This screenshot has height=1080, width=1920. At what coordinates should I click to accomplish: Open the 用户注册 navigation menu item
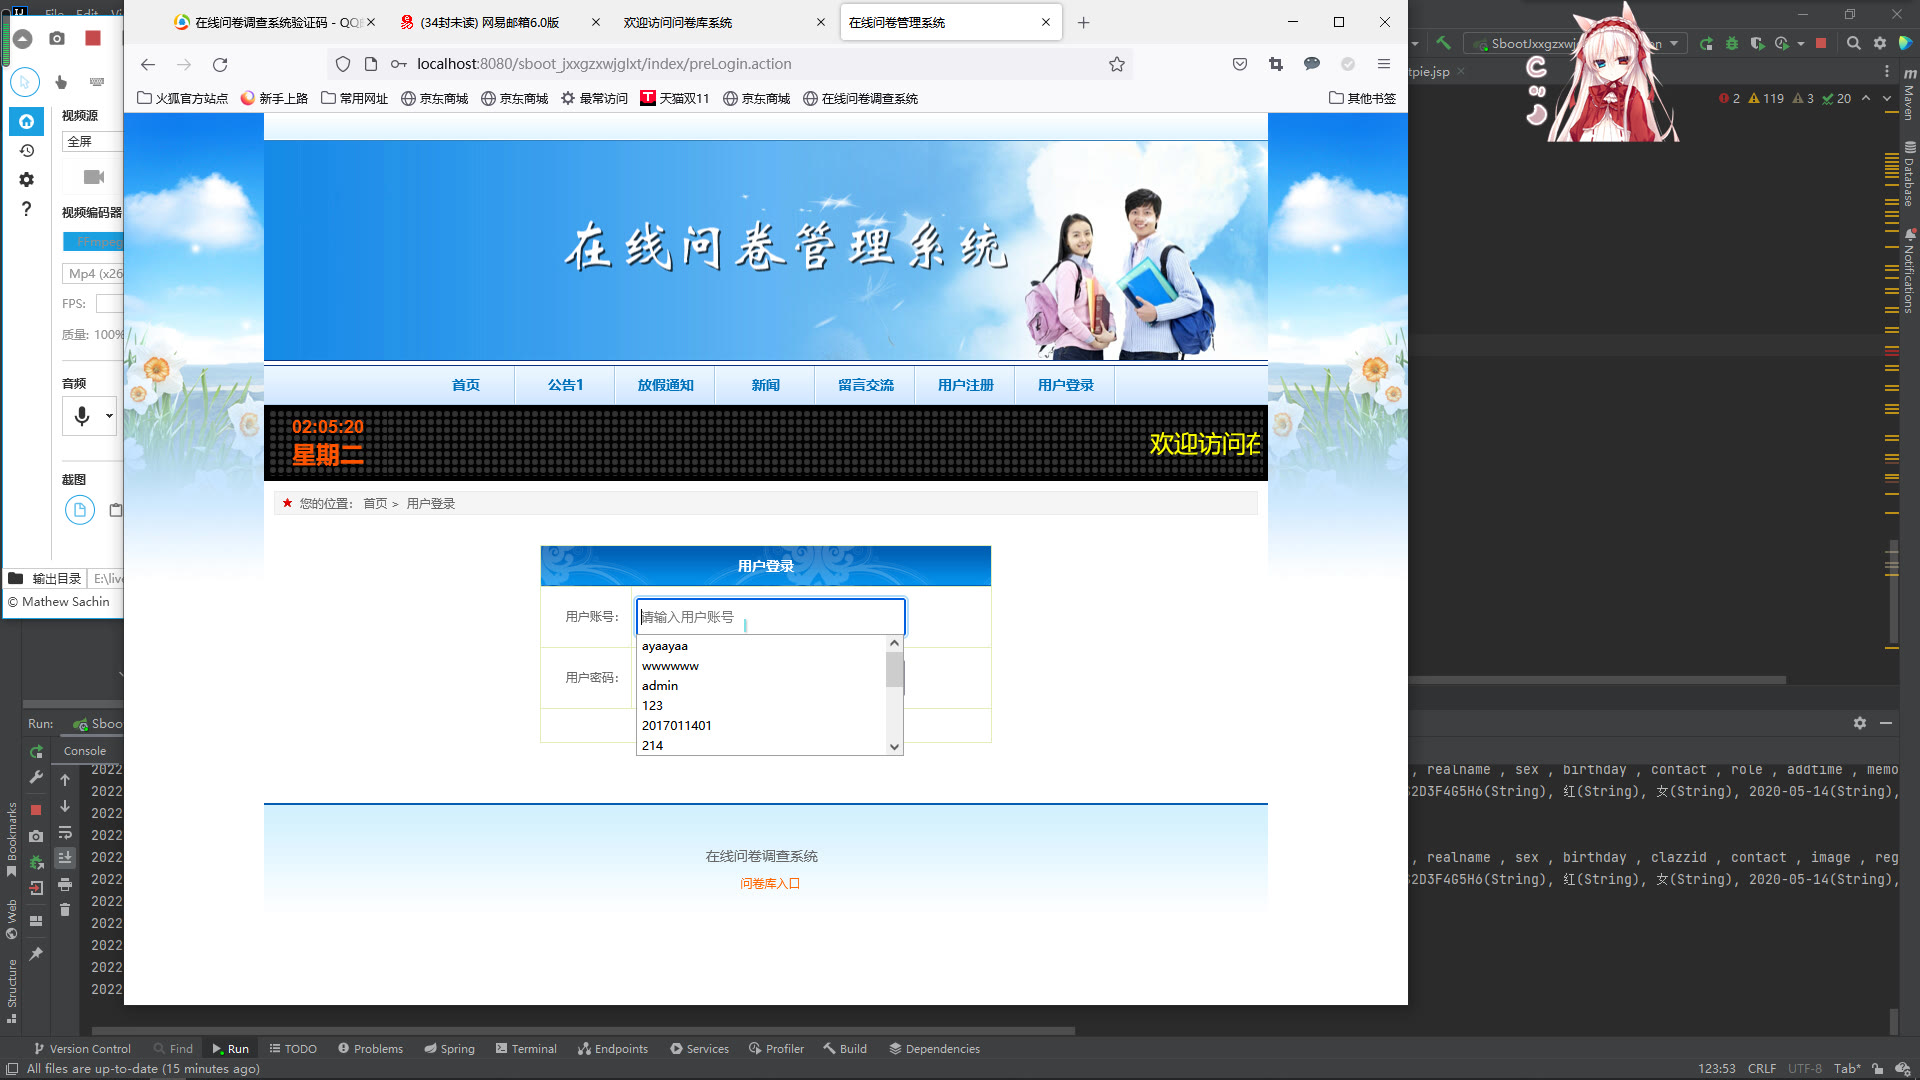coord(965,385)
